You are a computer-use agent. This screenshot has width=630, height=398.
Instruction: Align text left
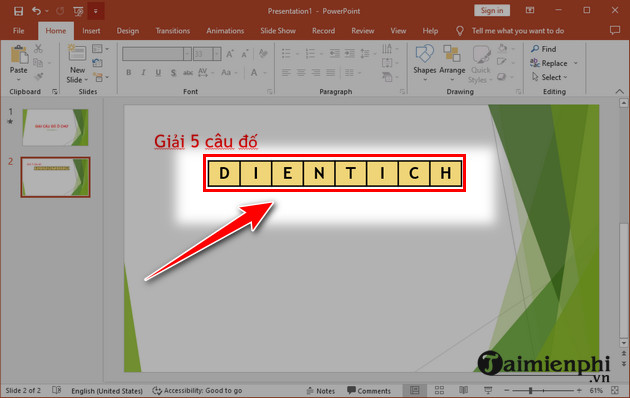[x=286, y=73]
